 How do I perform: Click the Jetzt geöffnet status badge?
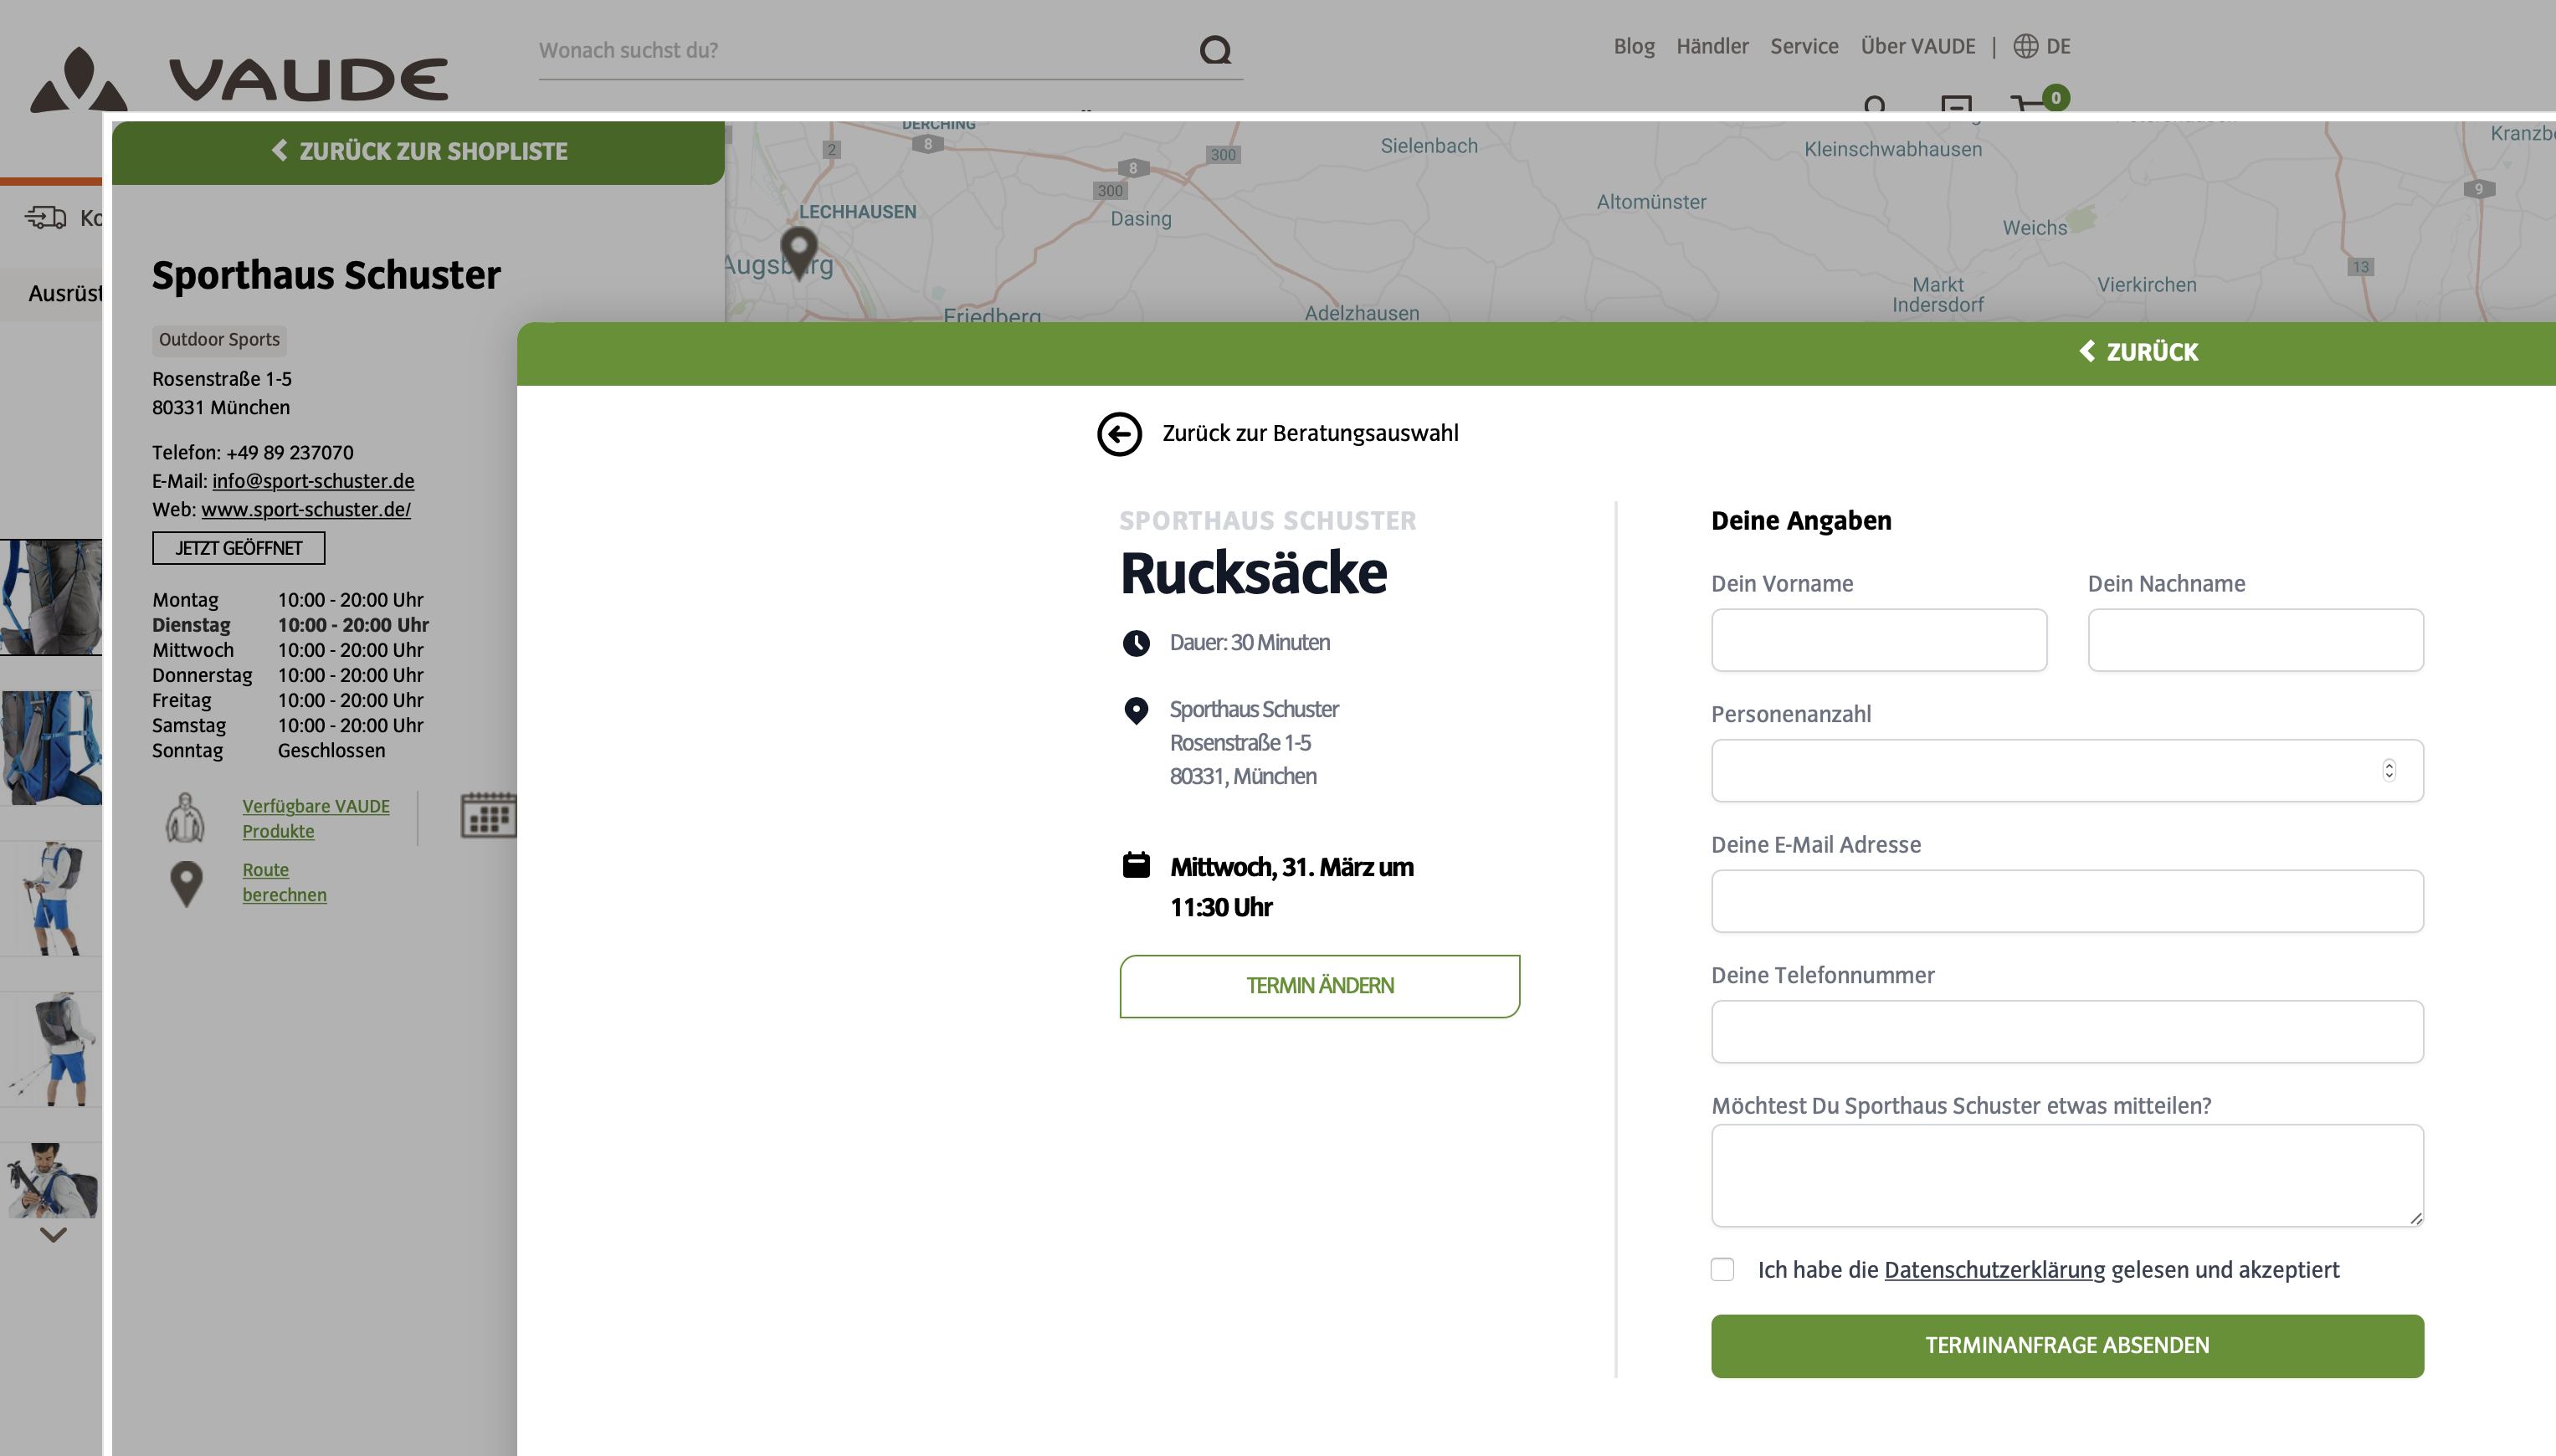[238, 548]
